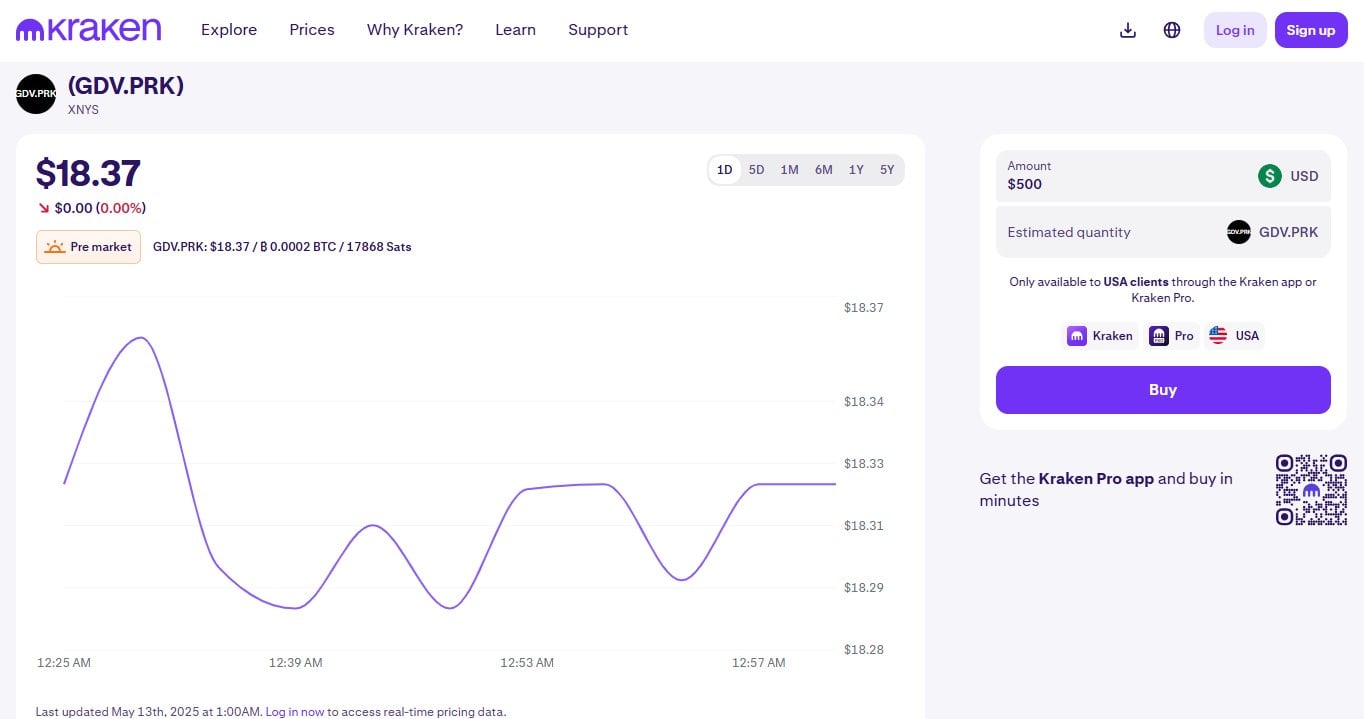Click the "Get the Kraken Pro app" text
The width and height of the screenshot is (1364, 719).
pyautogui.click(x=1106, y=490)
